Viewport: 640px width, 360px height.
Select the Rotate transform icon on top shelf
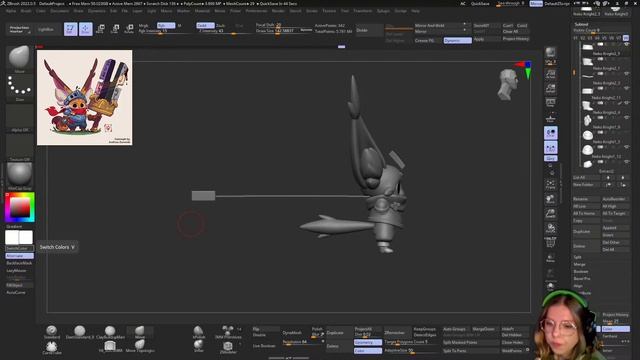click(x=129, y=29)
